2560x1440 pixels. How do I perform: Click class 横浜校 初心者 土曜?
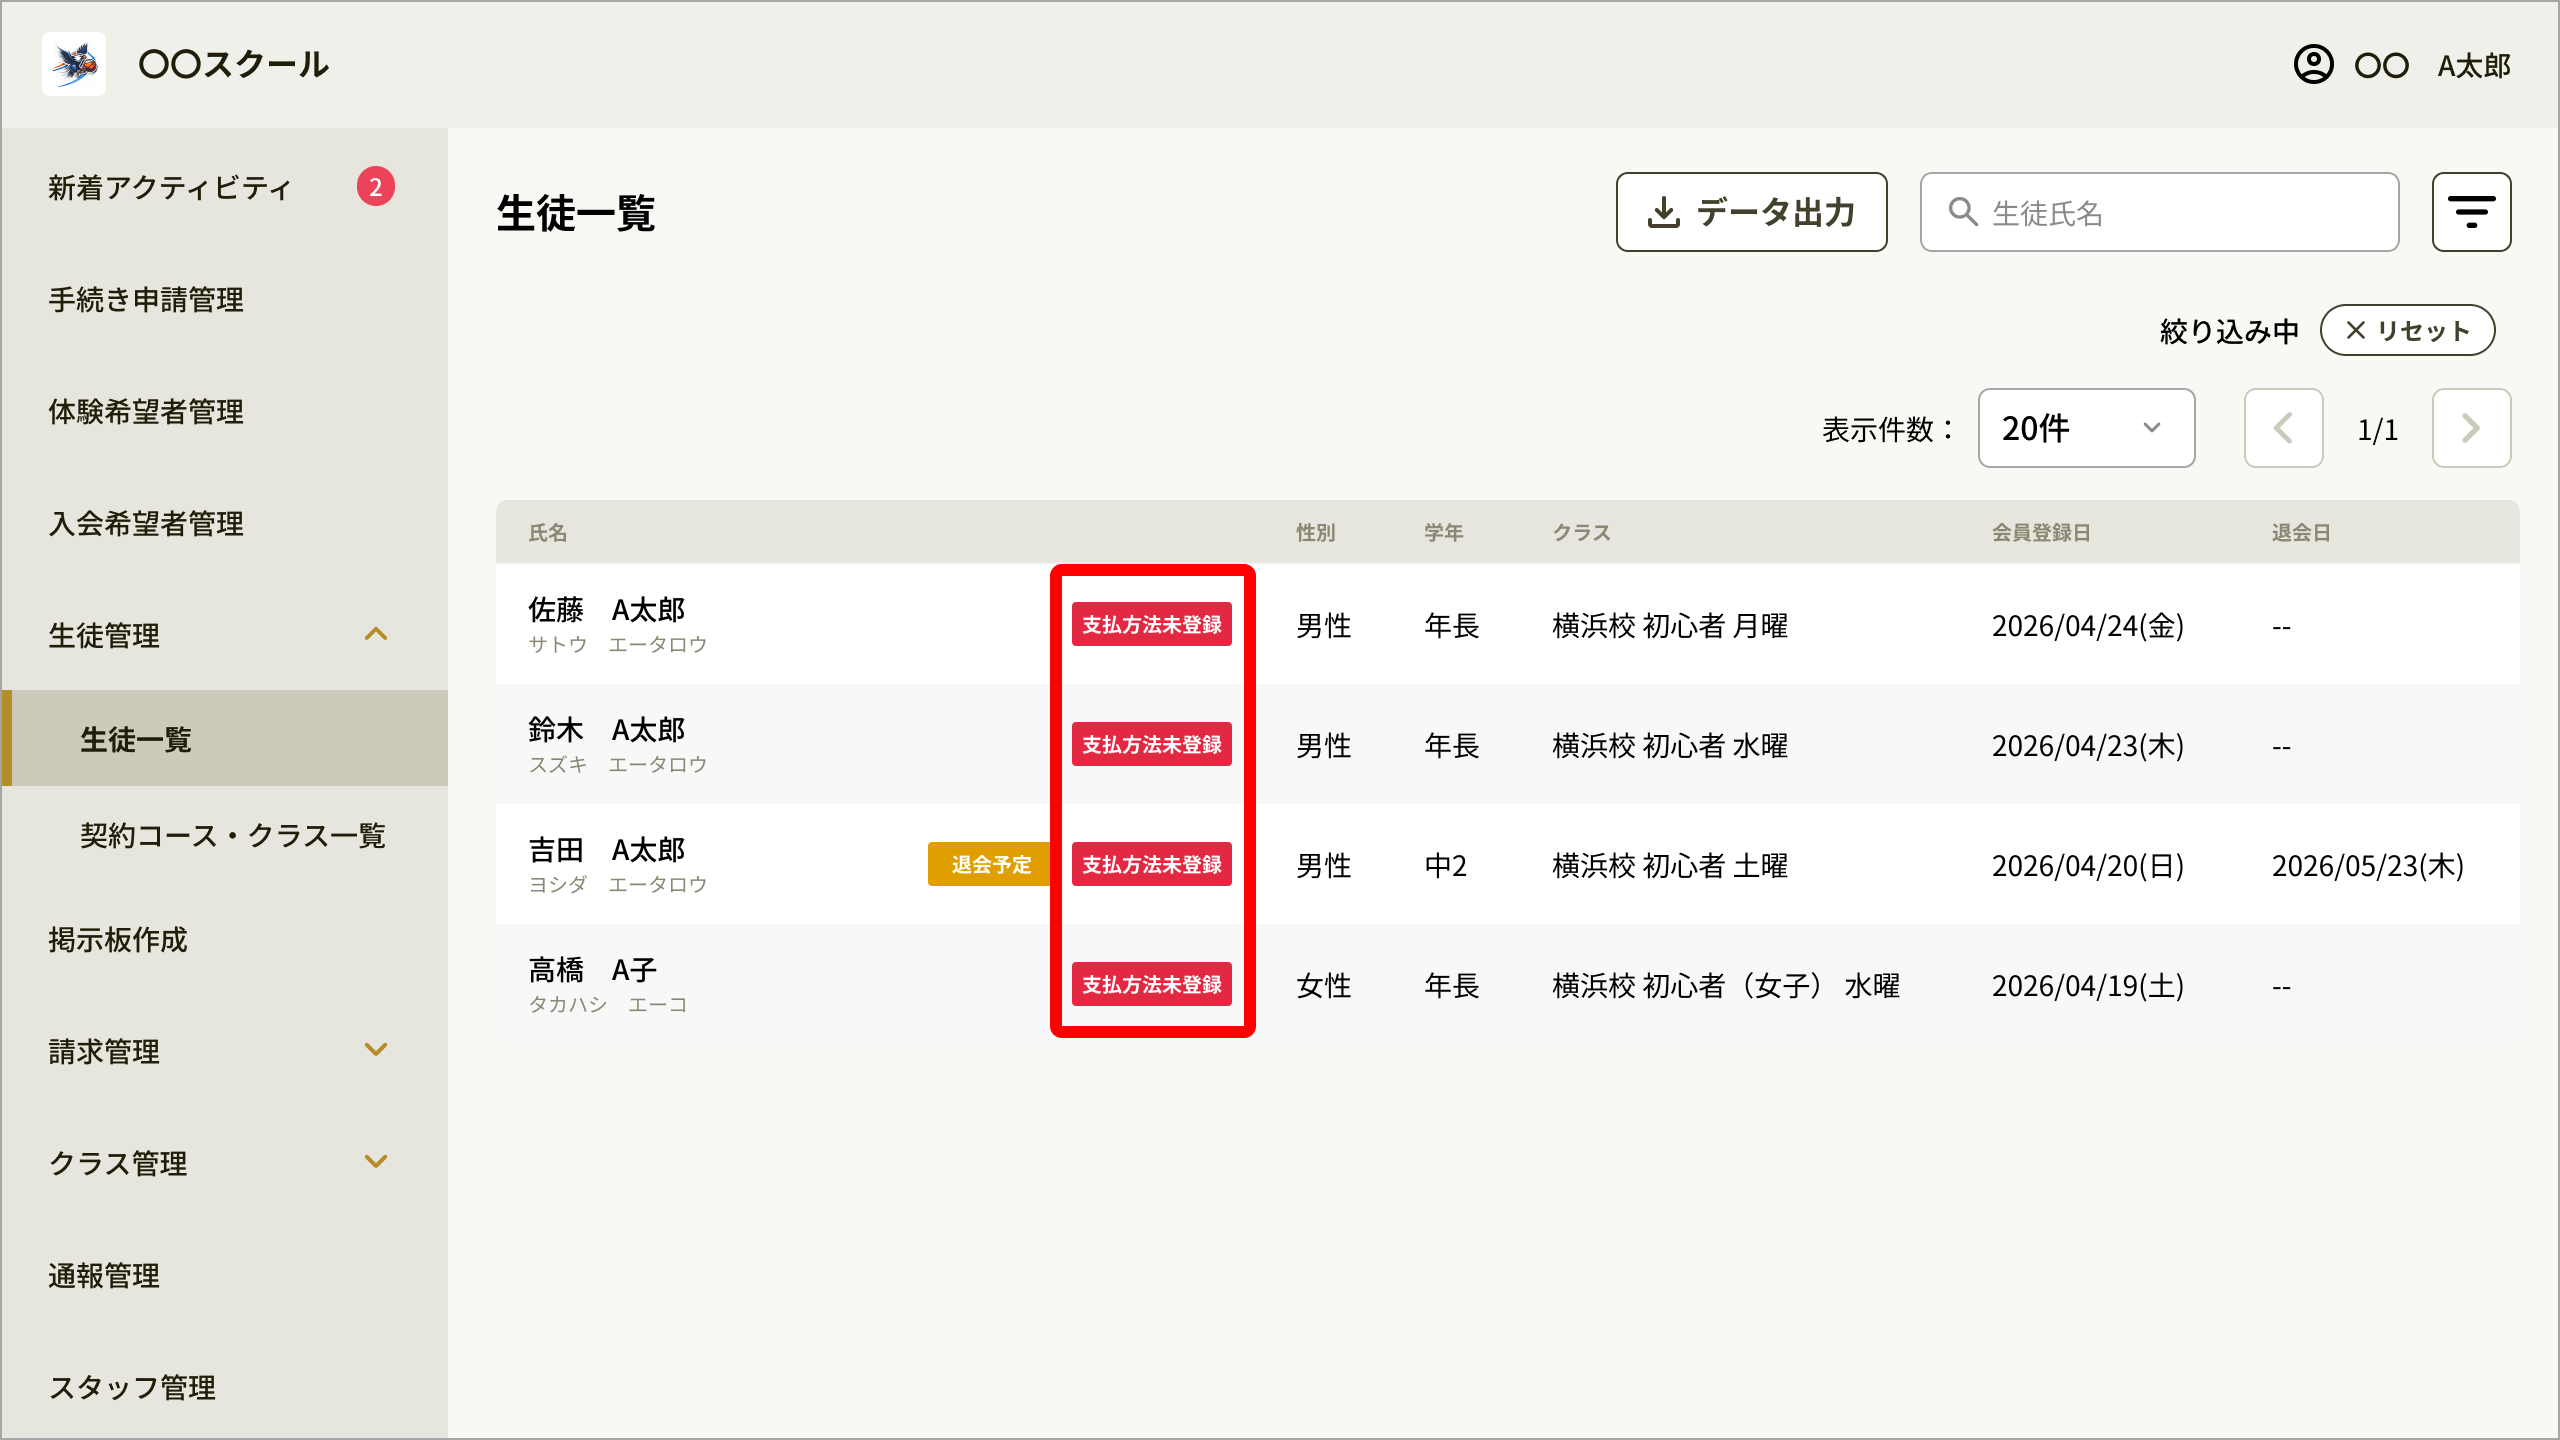[1670, 866]
